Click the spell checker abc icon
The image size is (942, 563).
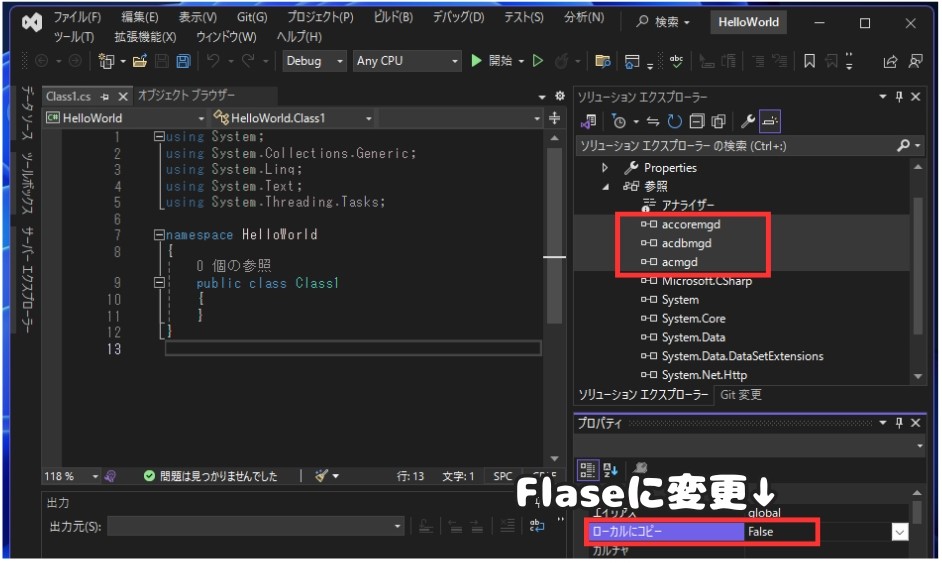coord(676,61)
